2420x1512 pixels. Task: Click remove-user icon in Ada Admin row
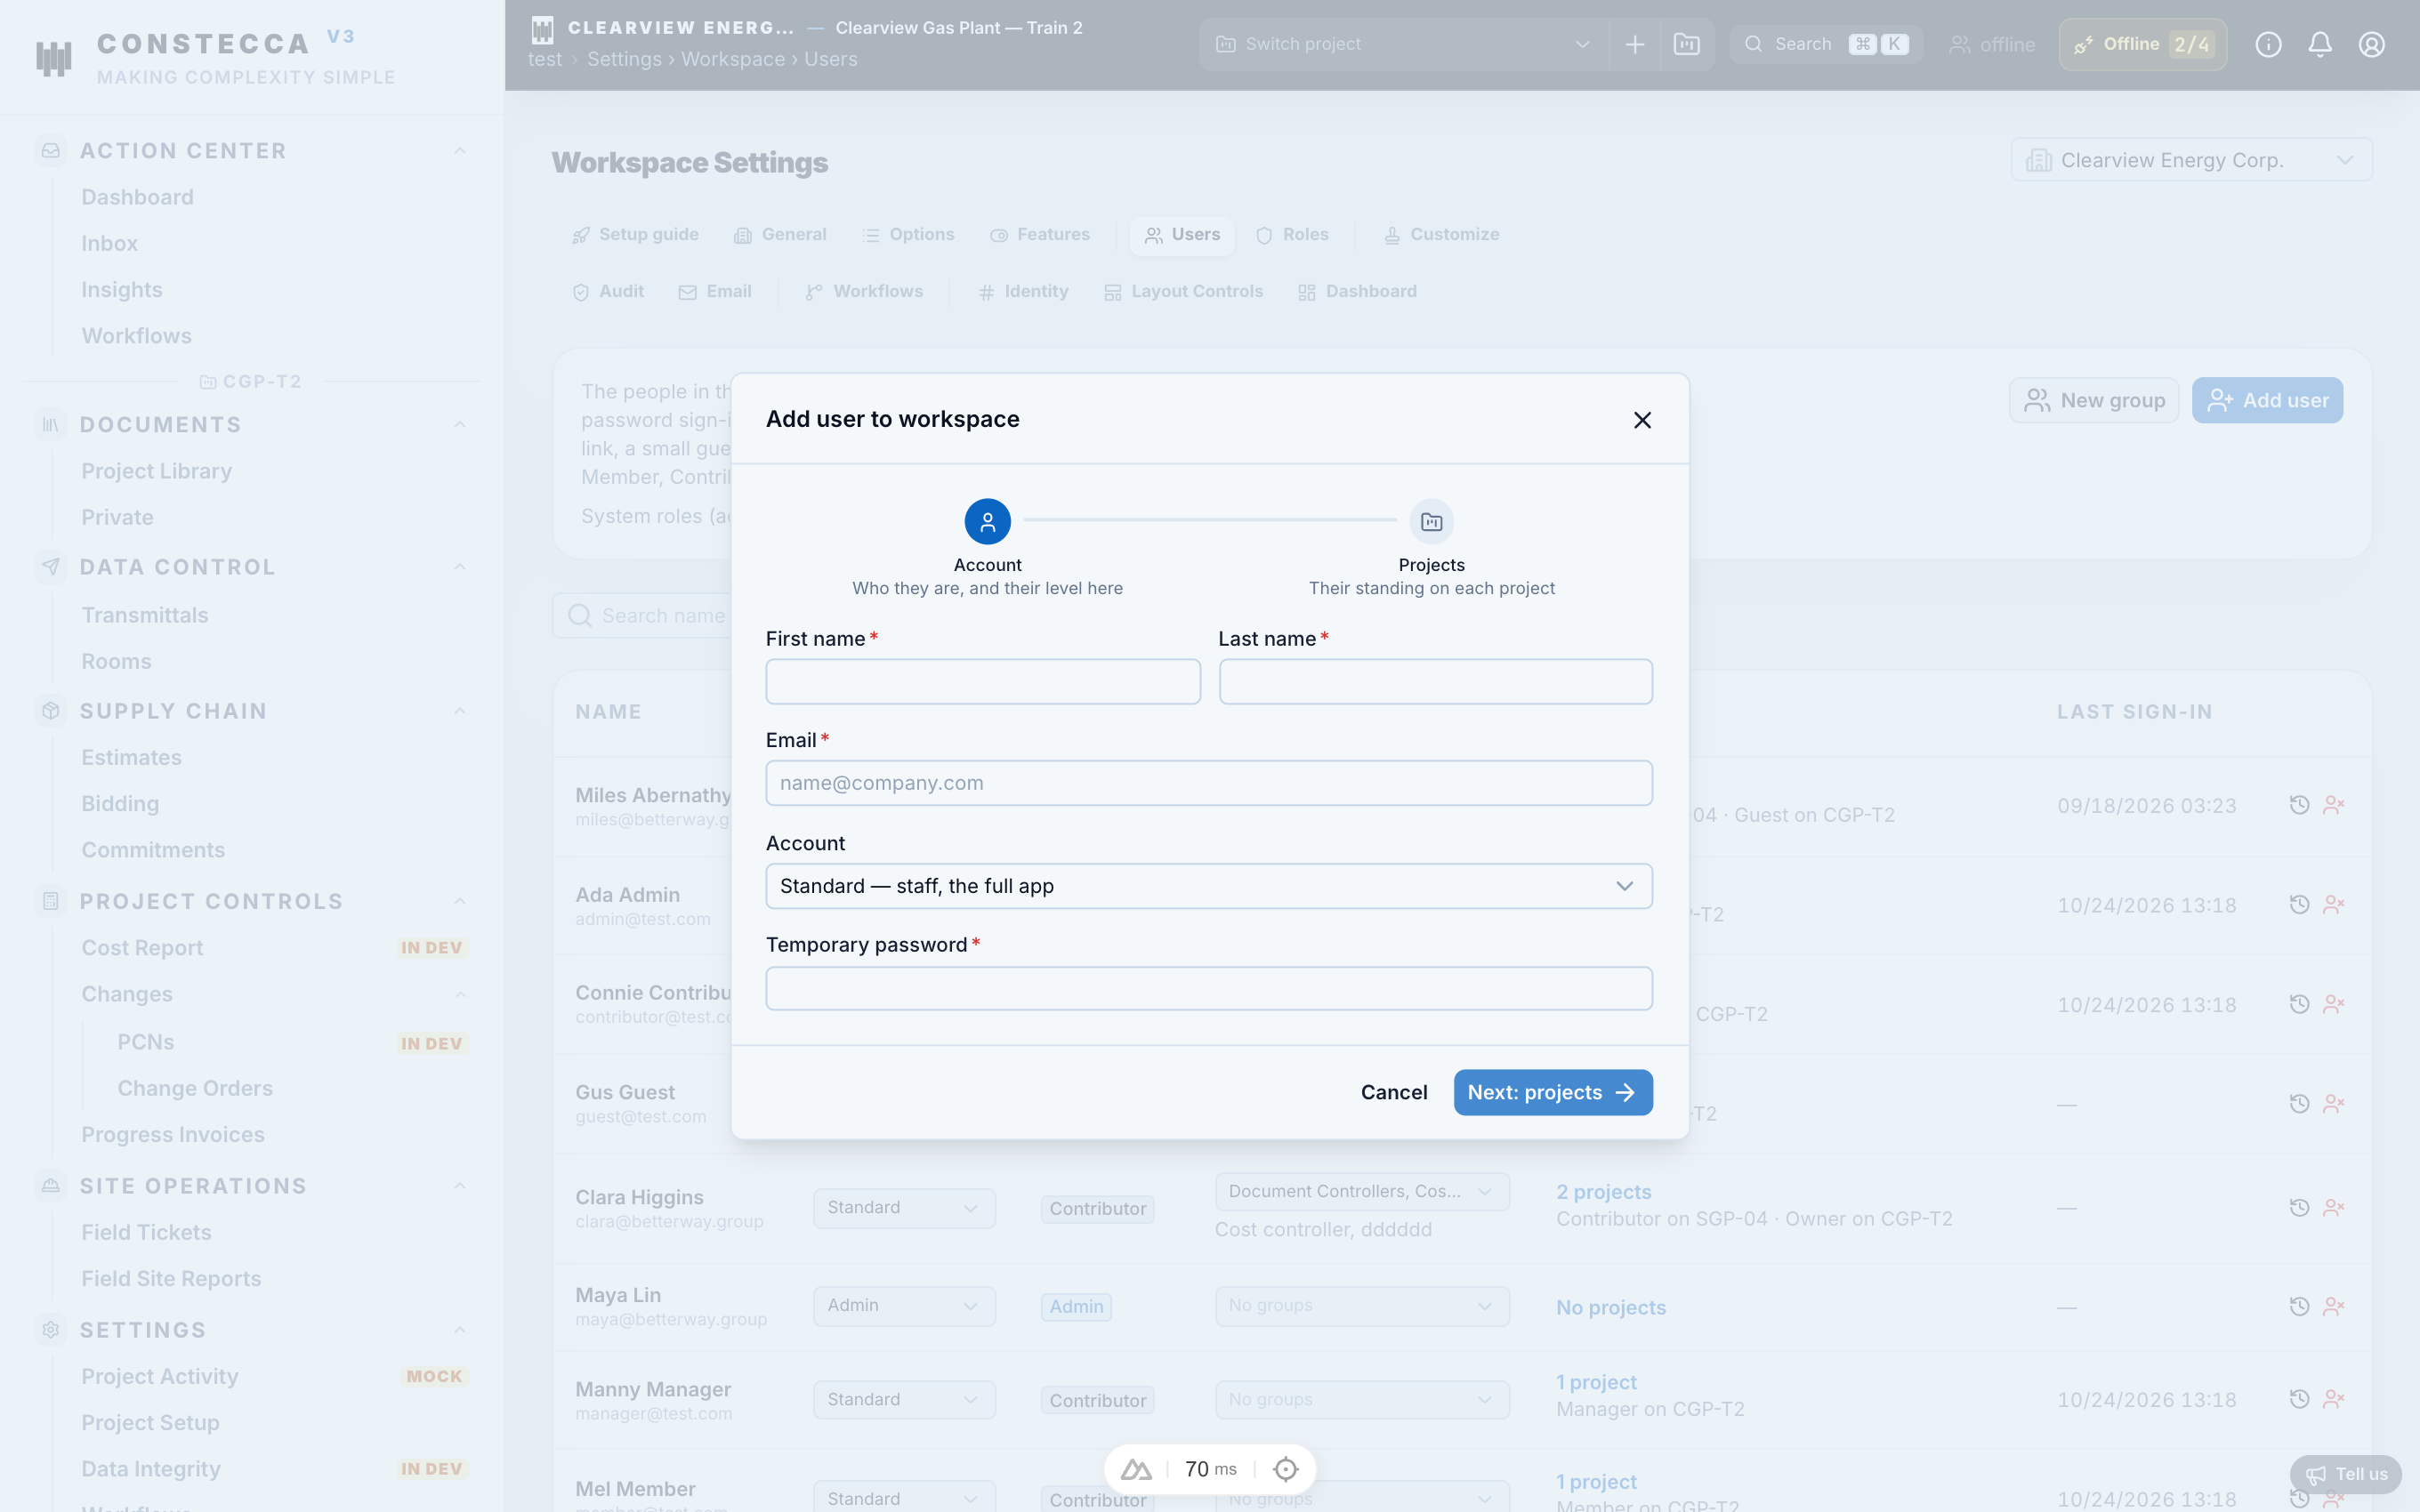pyautogui.click(x=2334, y=904)
